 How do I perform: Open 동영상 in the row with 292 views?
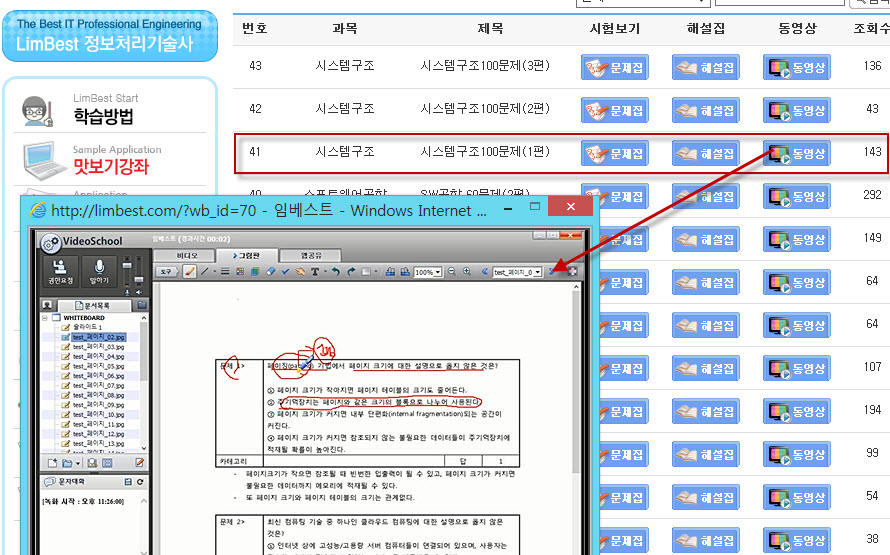796,197
